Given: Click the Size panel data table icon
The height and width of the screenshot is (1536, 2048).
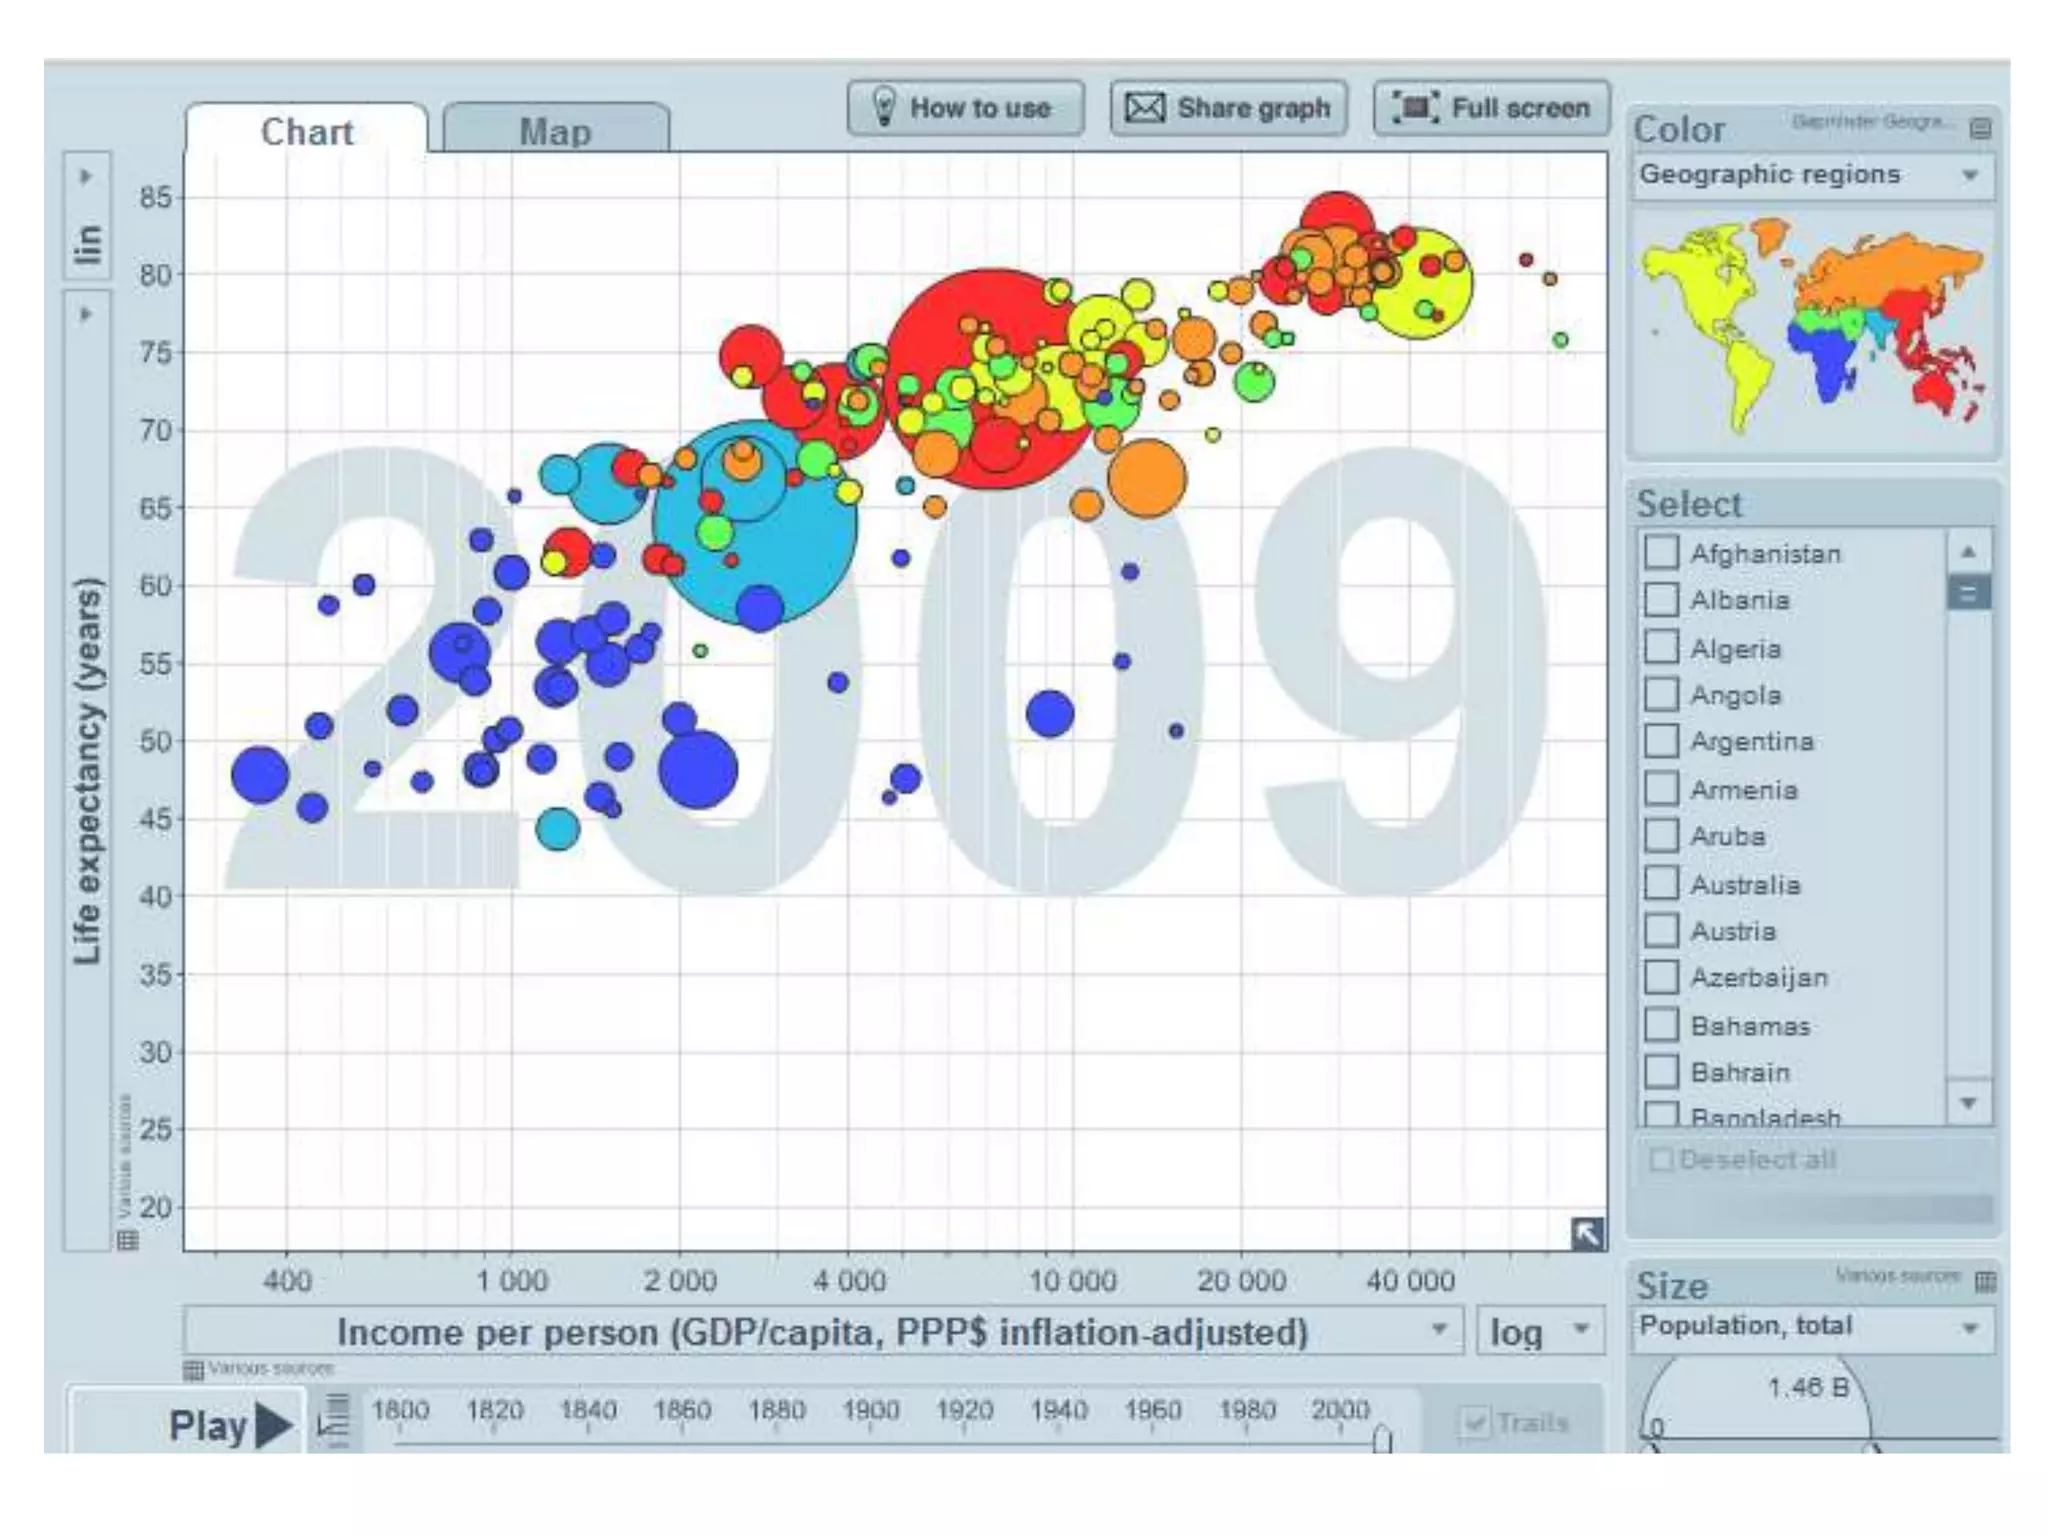Looking at the screenshot, I should [x=1985, y=1280].
